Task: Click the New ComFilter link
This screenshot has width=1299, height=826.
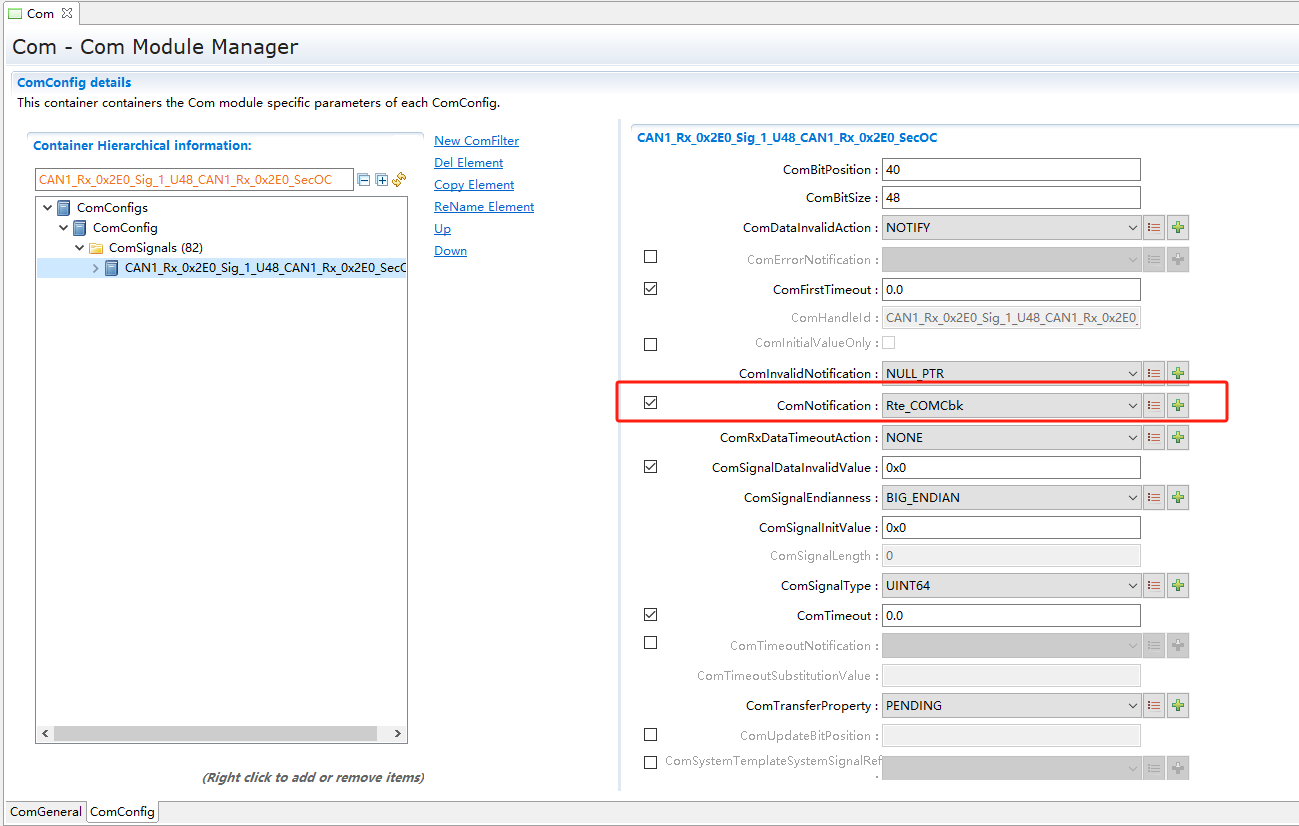Action: pos(476,141)
